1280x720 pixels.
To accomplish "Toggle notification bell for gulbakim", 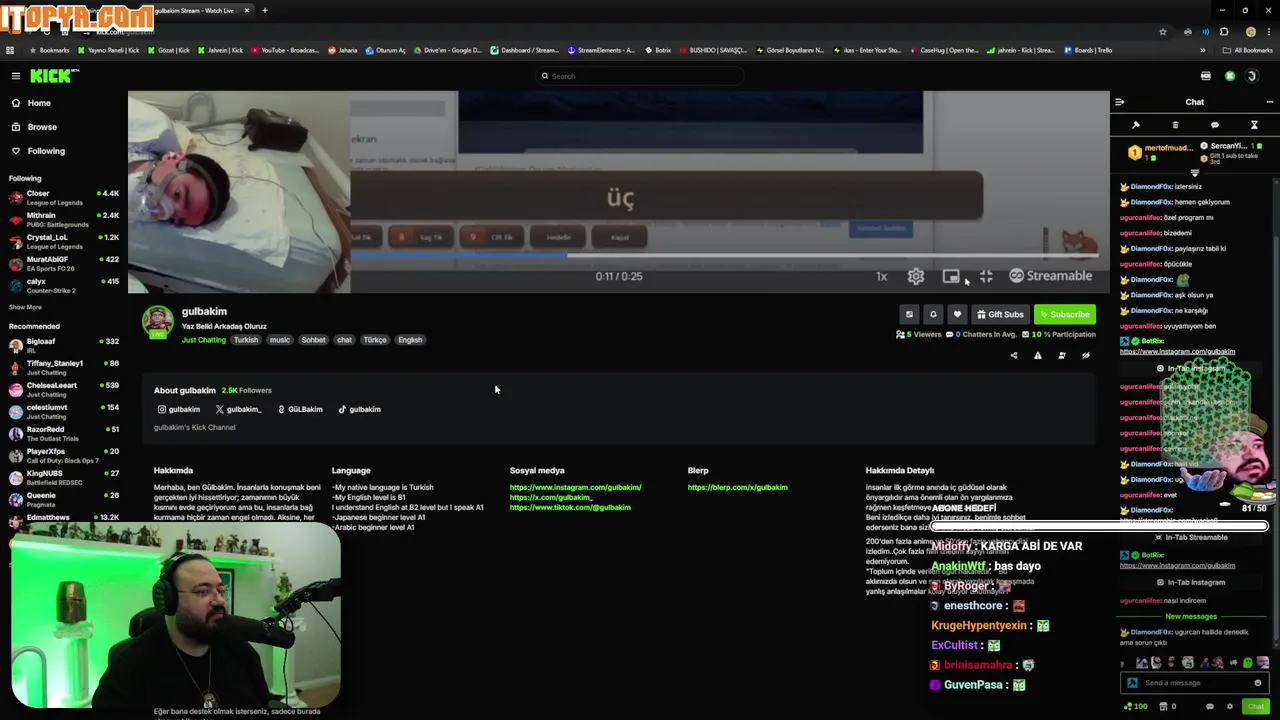I will coord(933,314).
